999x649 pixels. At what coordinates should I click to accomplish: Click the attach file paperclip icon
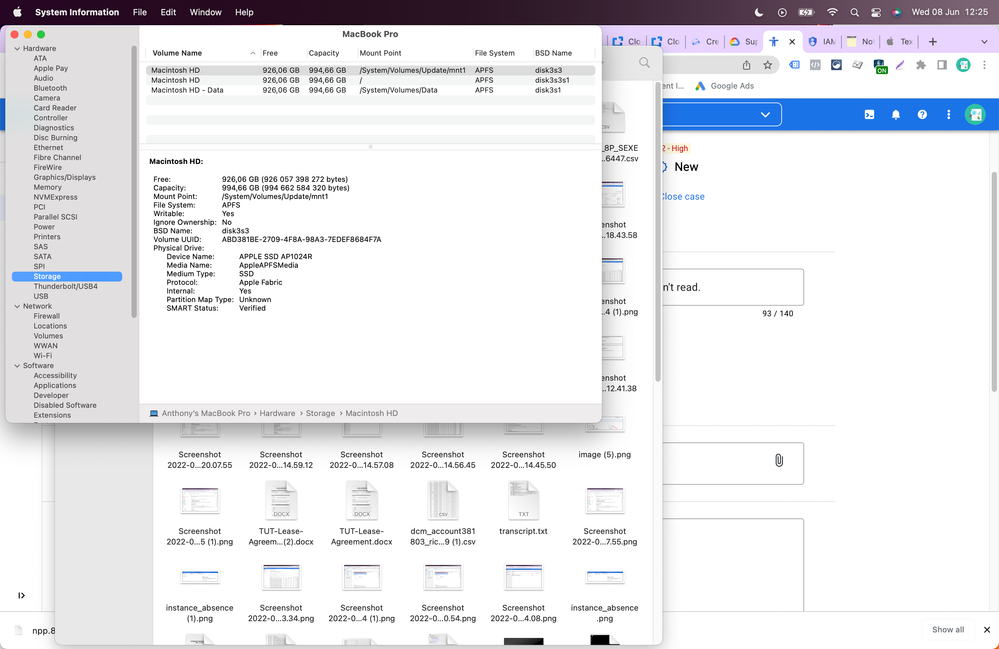[x=779, y=460]
